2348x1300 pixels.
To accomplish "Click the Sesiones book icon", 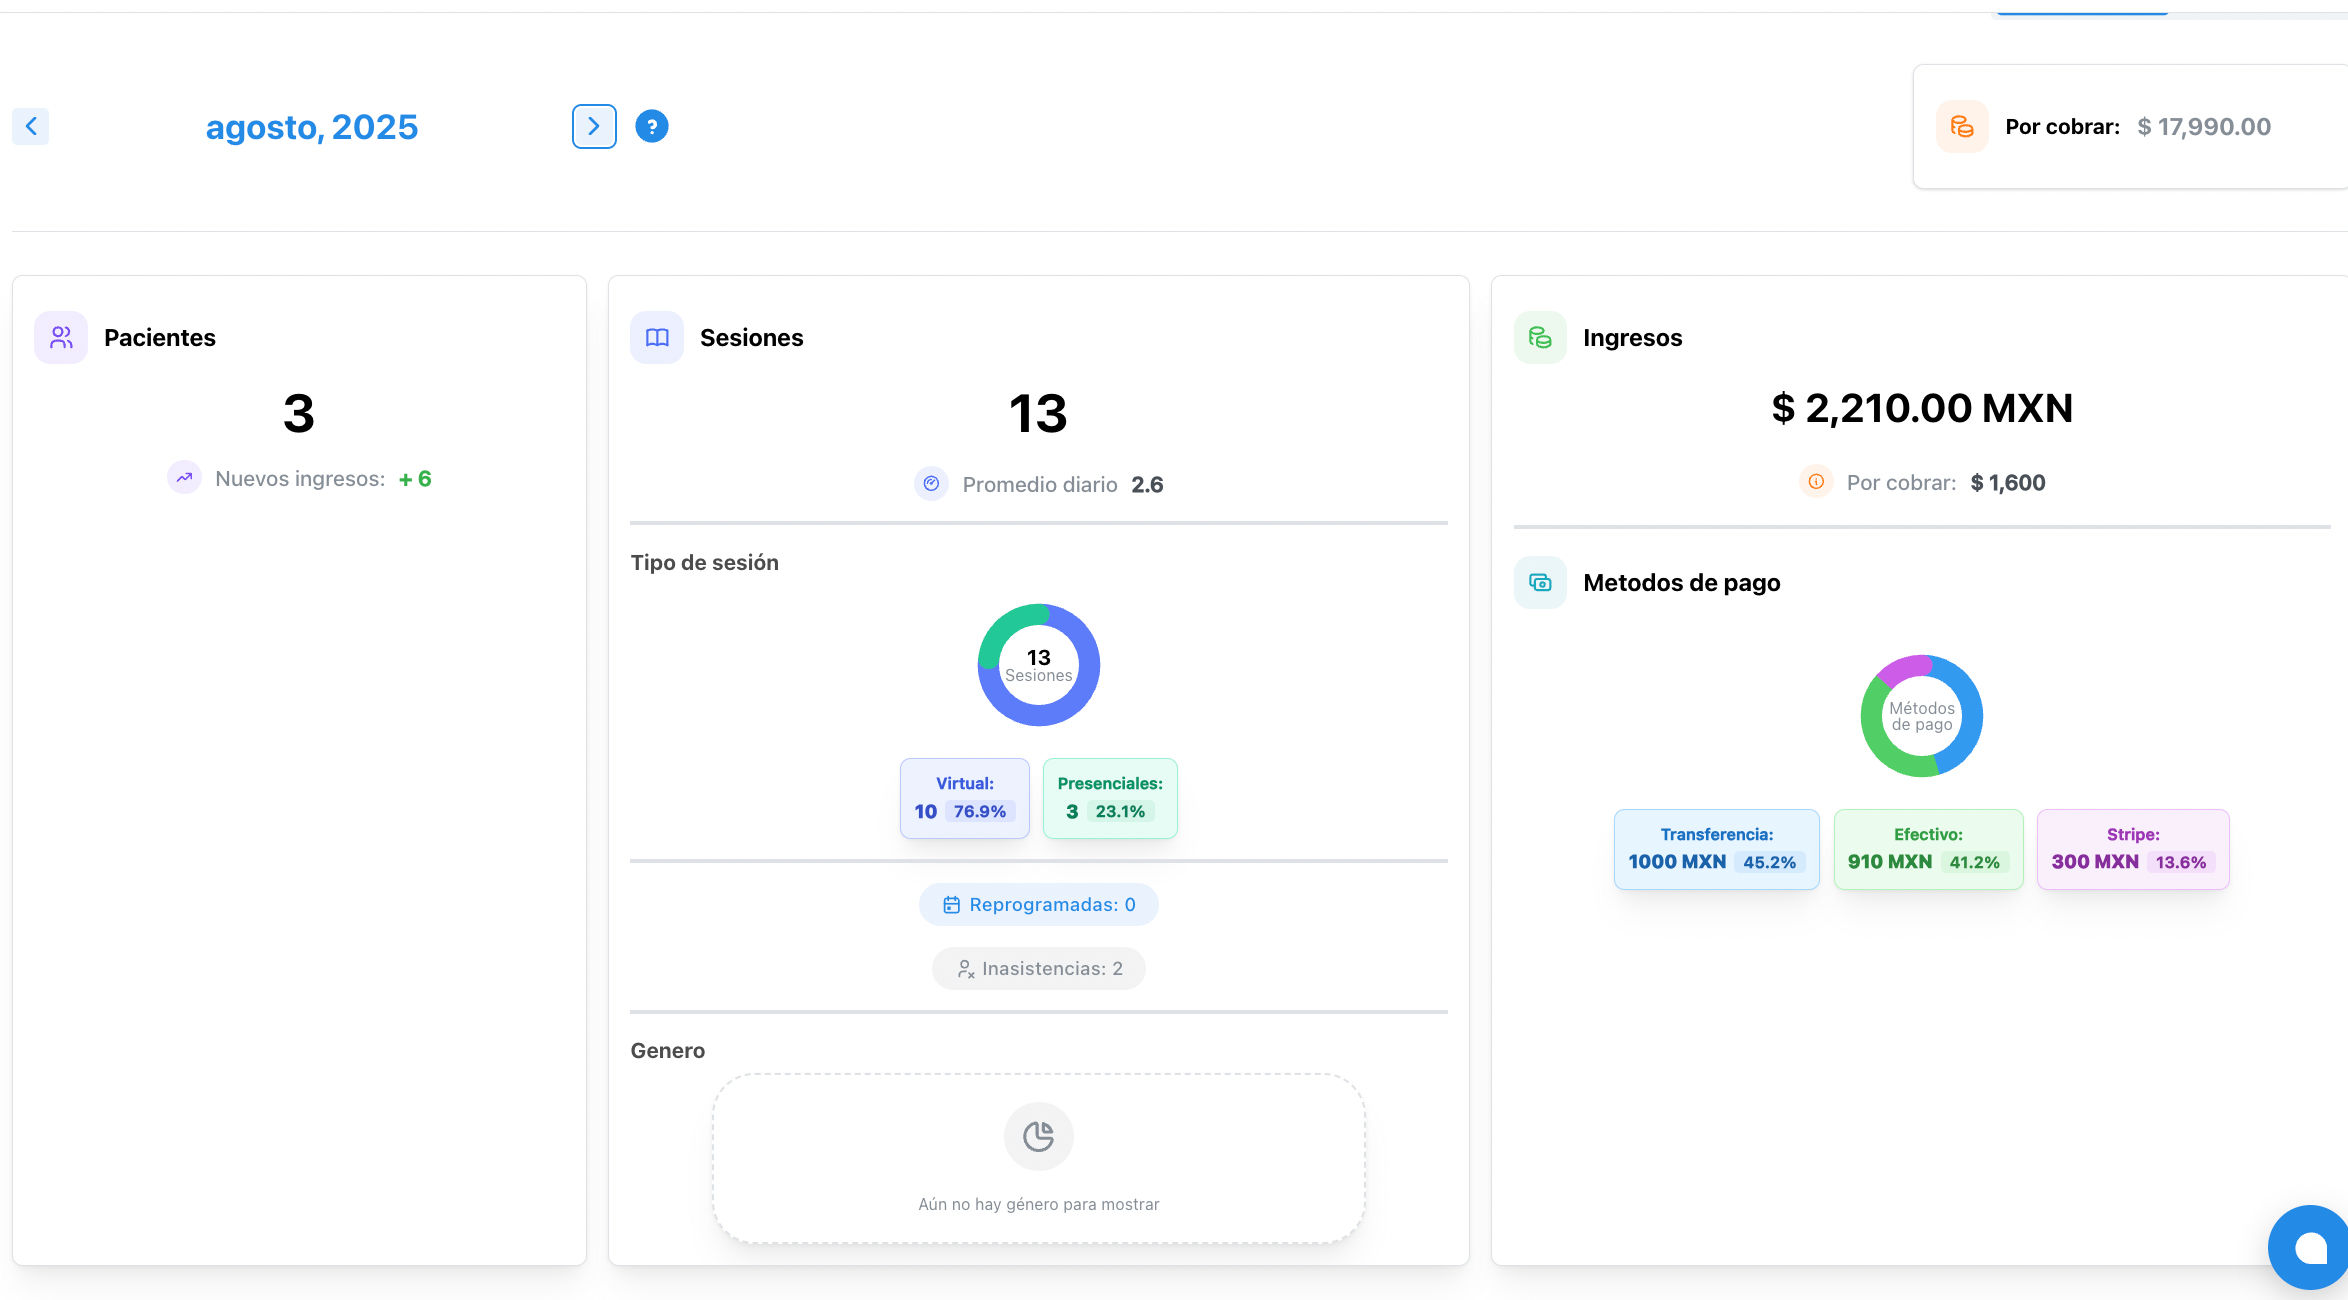I will [657, 337].
